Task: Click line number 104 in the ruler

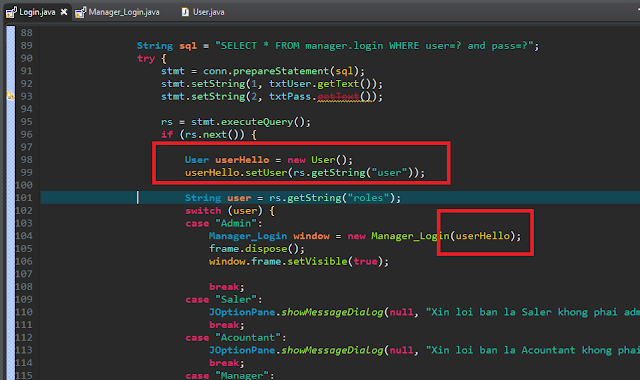Action: tap(24, 236)
